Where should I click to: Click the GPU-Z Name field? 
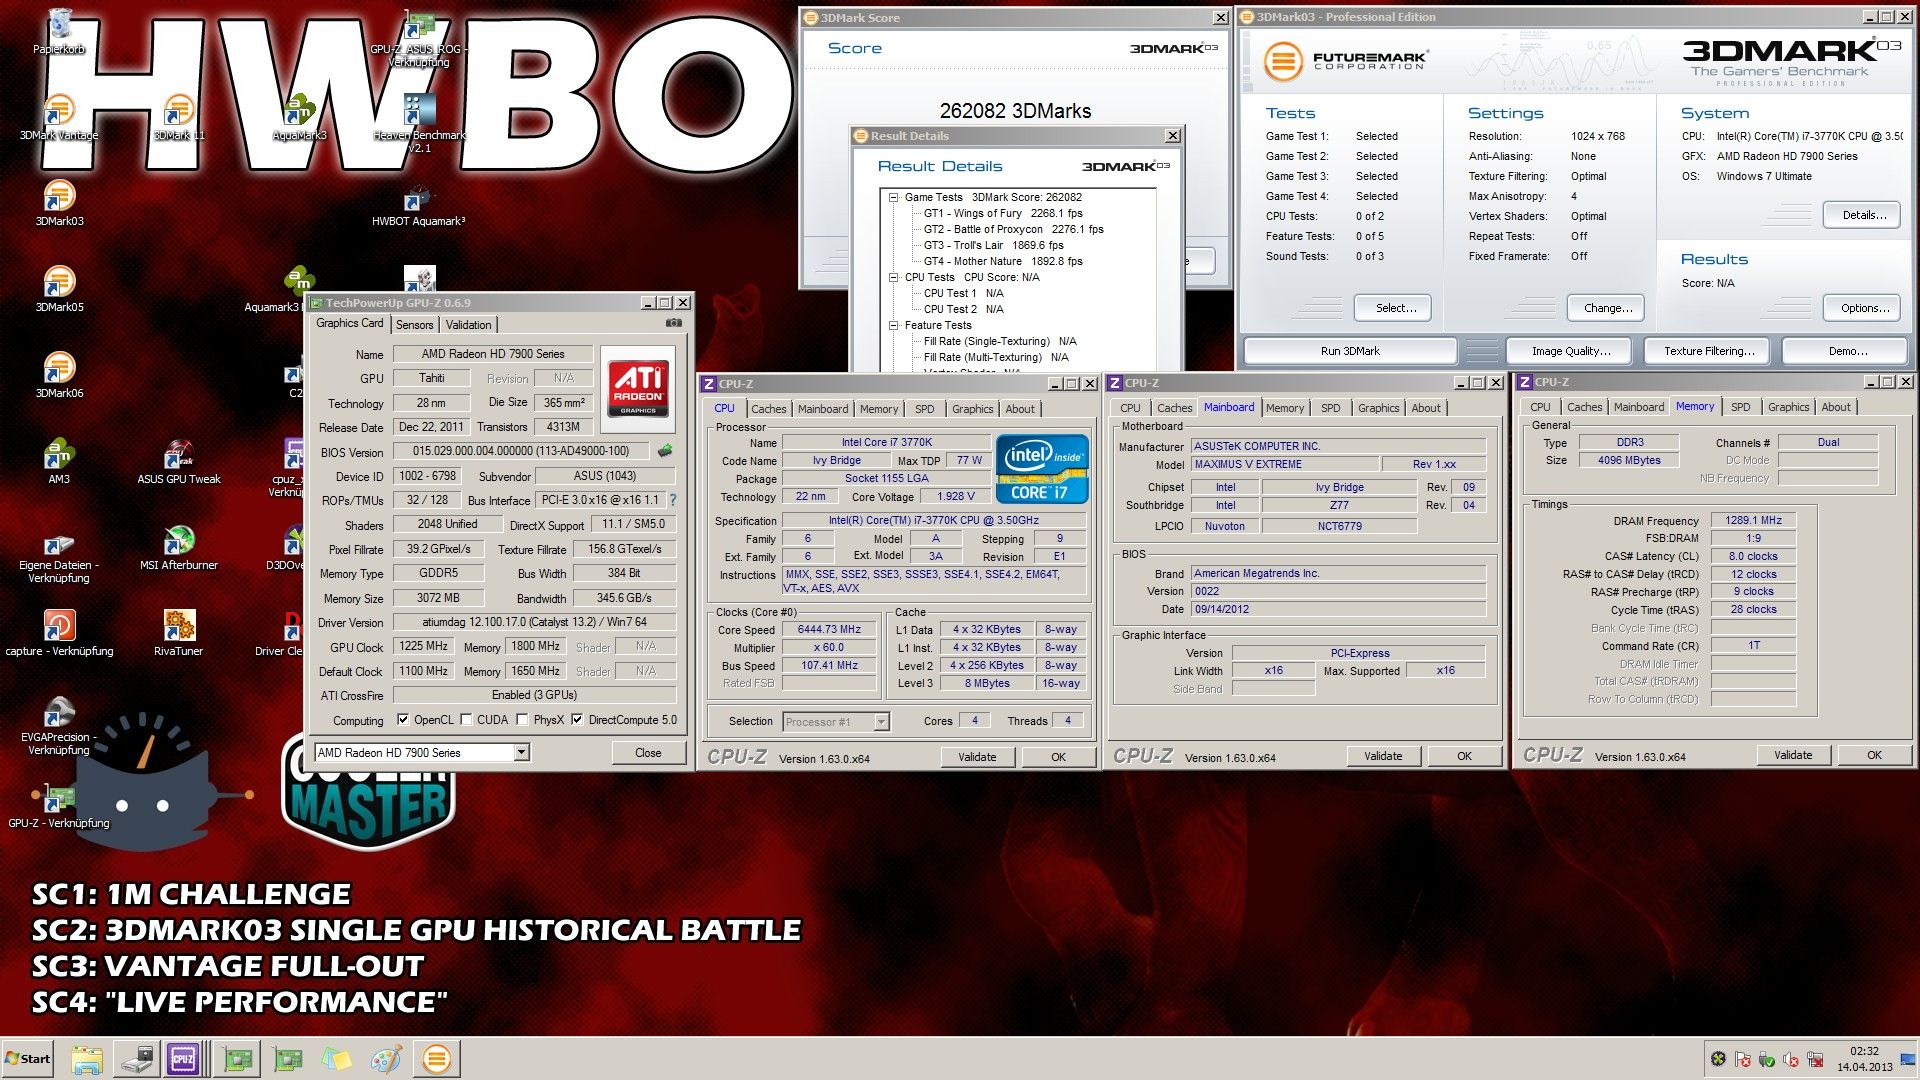[493, 354]
